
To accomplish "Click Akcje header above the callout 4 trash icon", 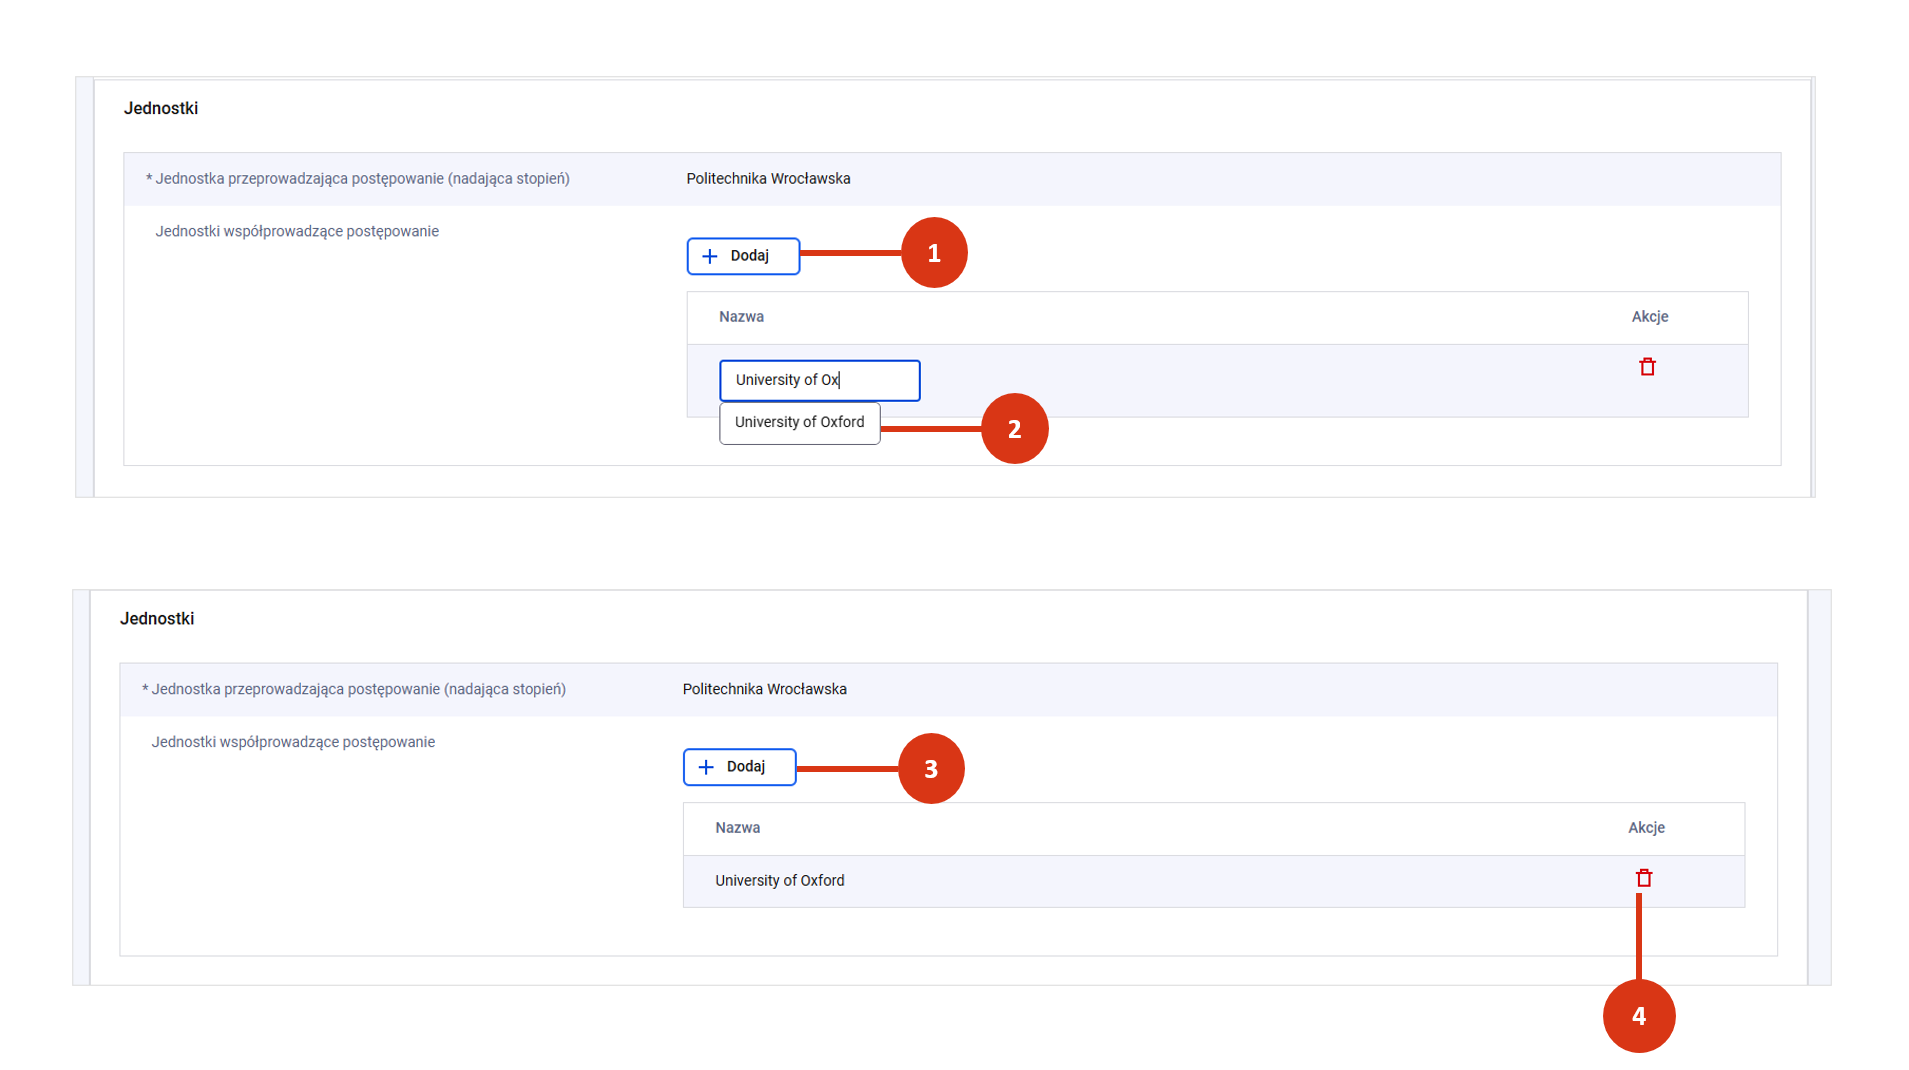I will [1645, 828].
